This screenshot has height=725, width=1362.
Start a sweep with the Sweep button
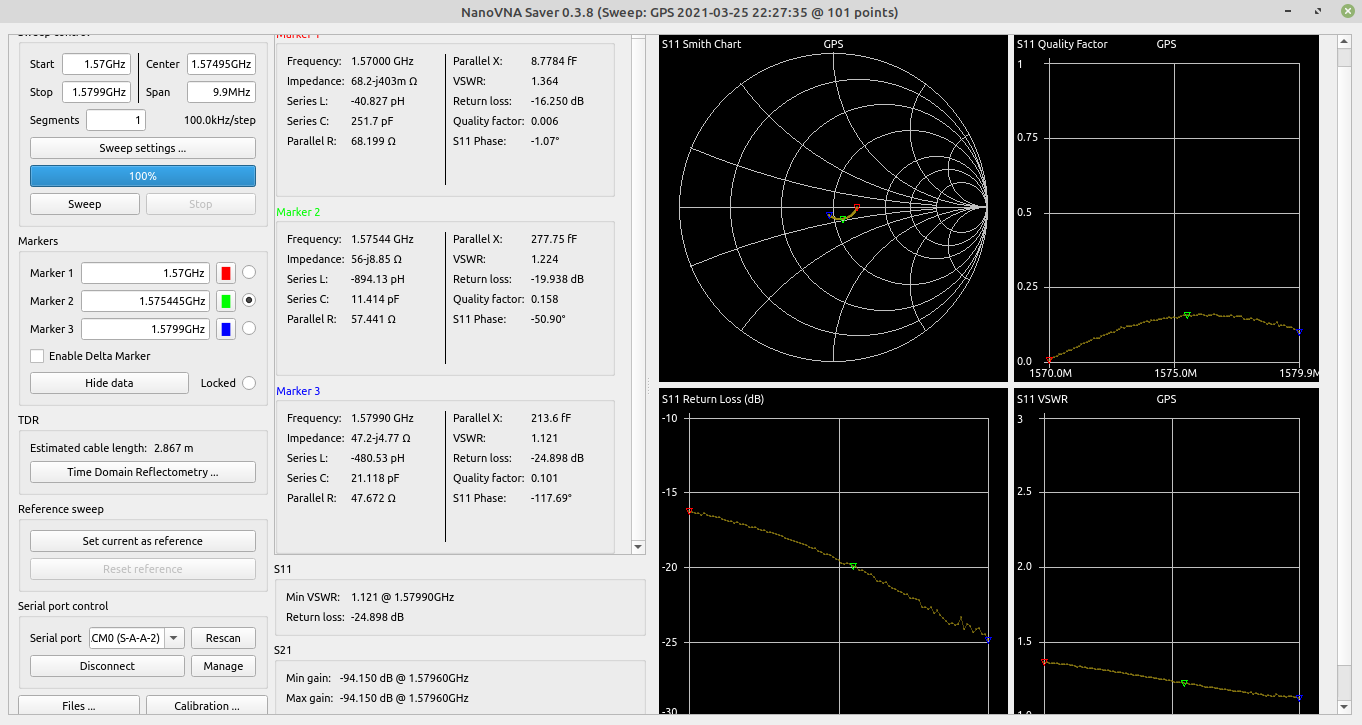85,204
